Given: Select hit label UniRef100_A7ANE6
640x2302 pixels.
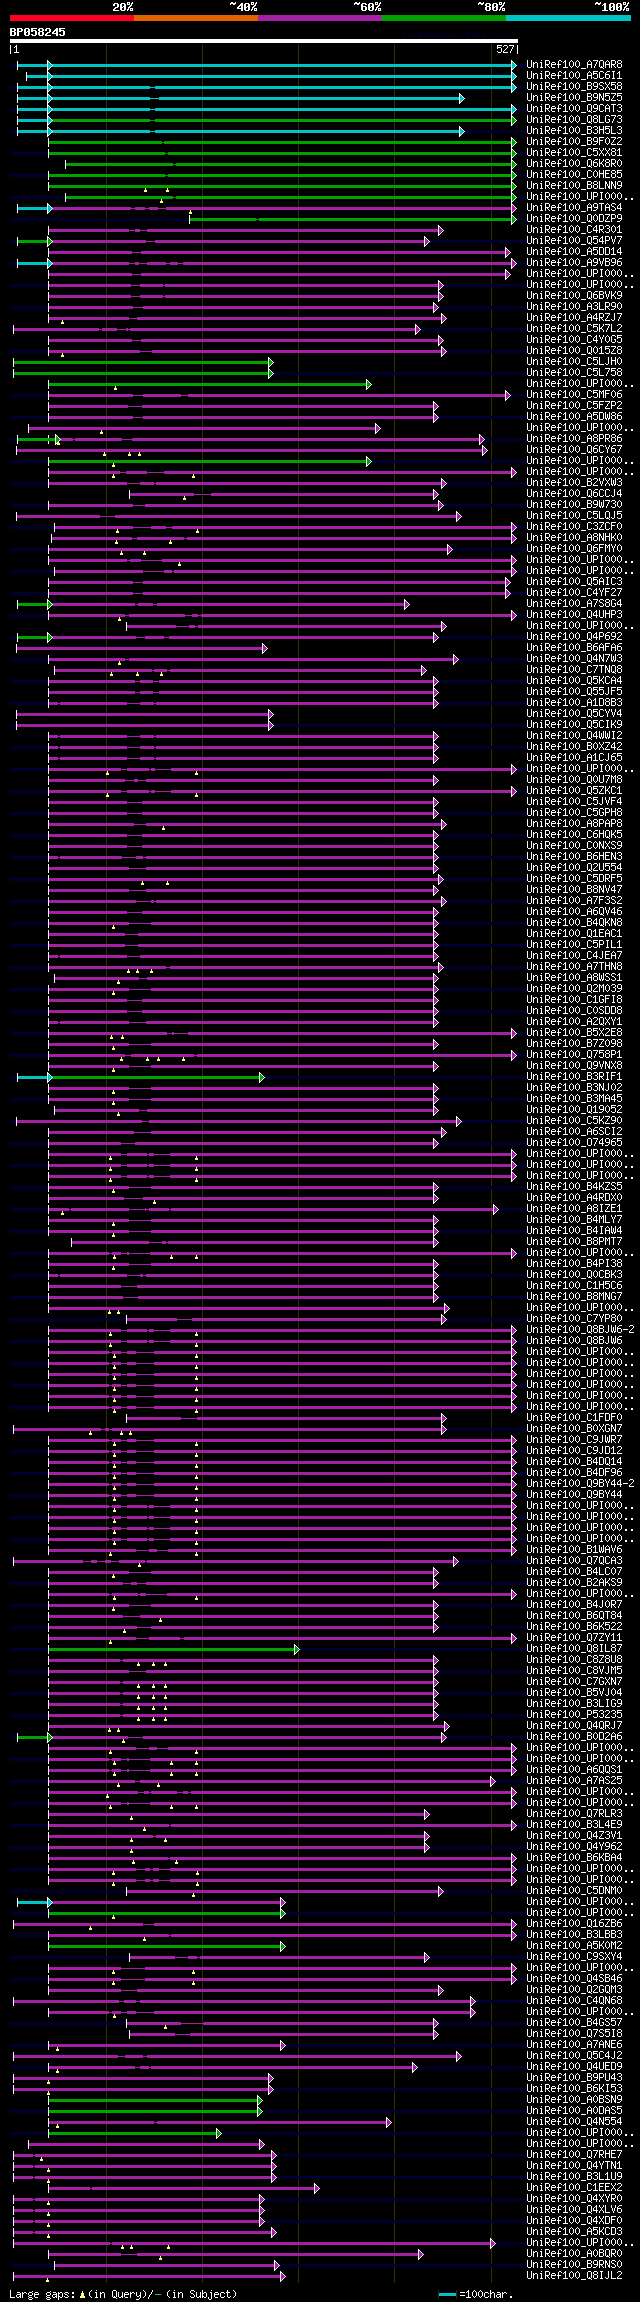Looking at the screenshot, I should pos(574,2044).
